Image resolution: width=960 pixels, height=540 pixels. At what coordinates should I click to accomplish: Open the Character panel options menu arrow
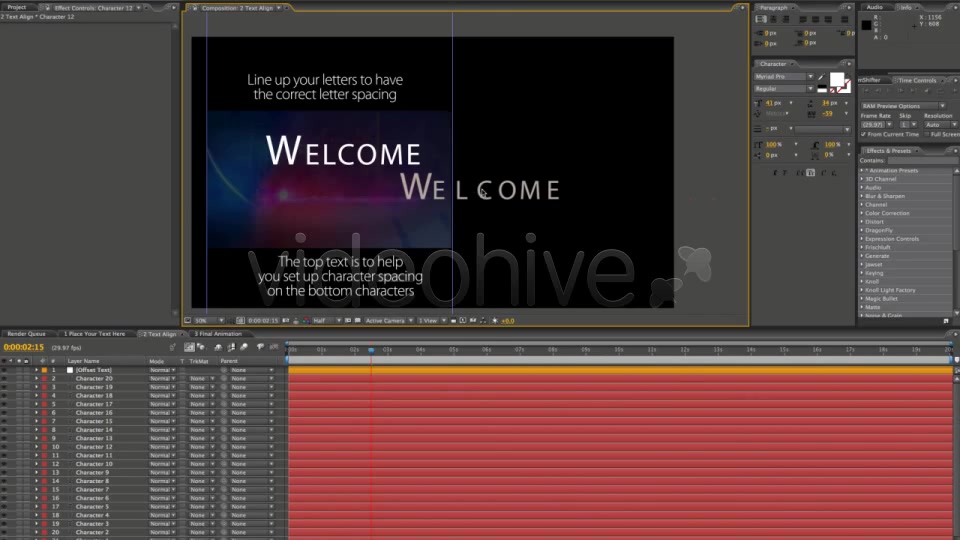[x=849, y=64]
